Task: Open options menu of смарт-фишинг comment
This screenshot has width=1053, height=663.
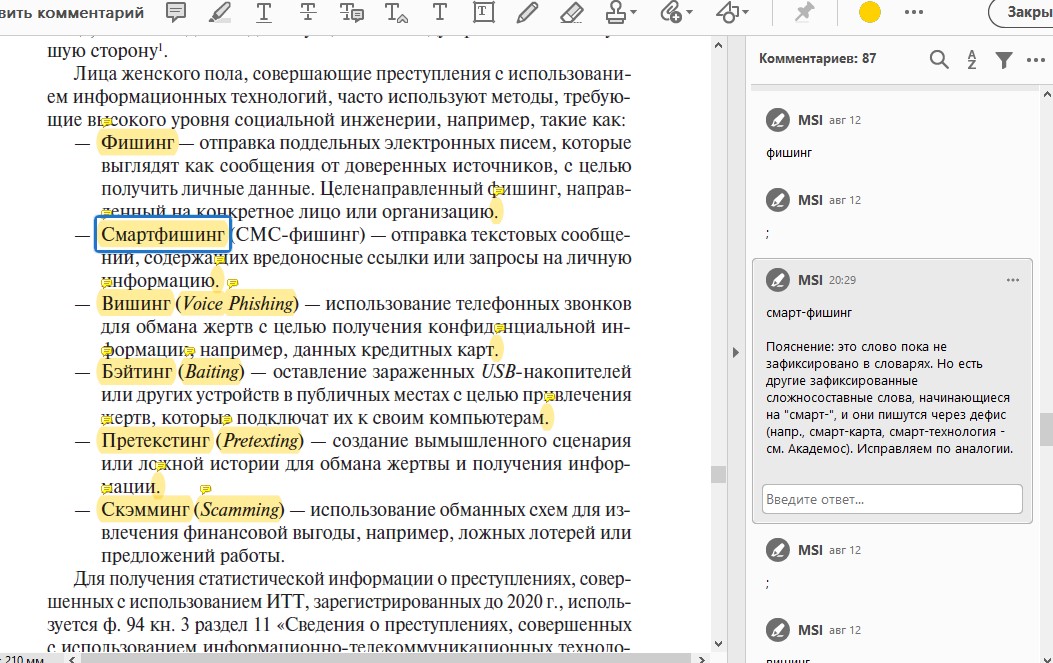Action: (x=1013, y=280)
